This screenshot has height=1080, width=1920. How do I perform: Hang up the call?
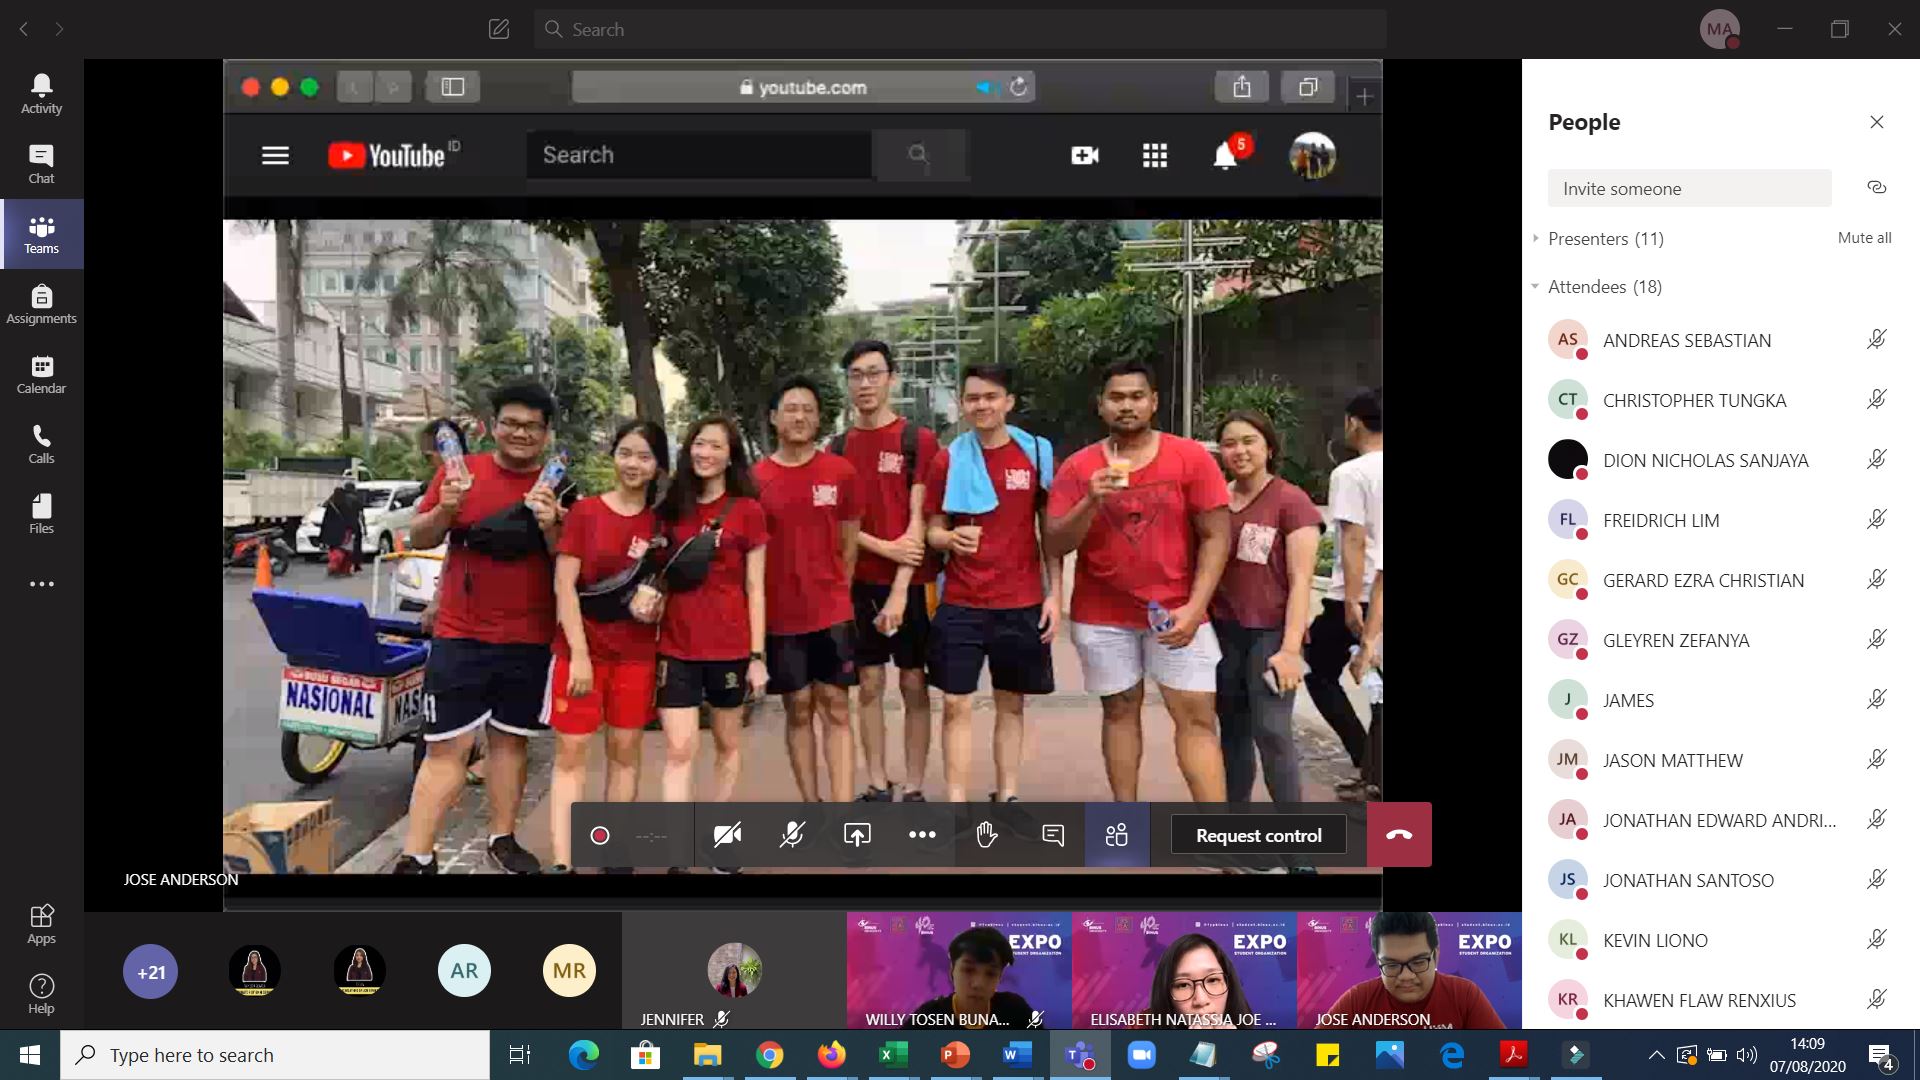tap(1399, 835)
